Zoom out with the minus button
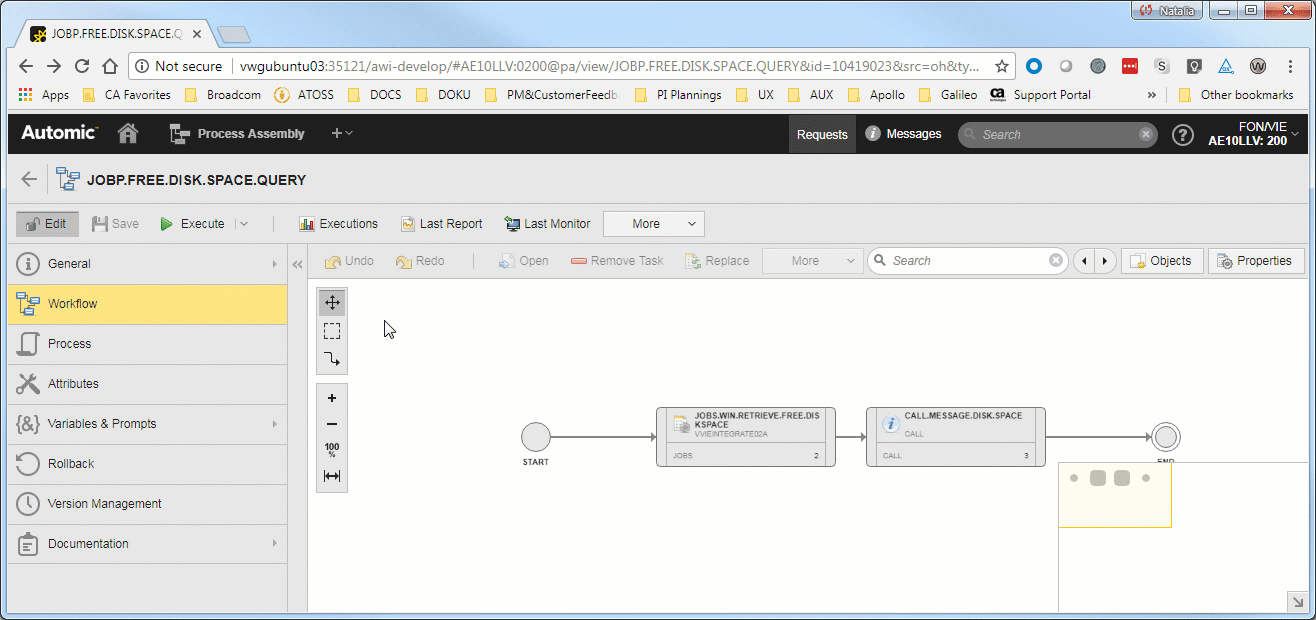 point(332,424)
